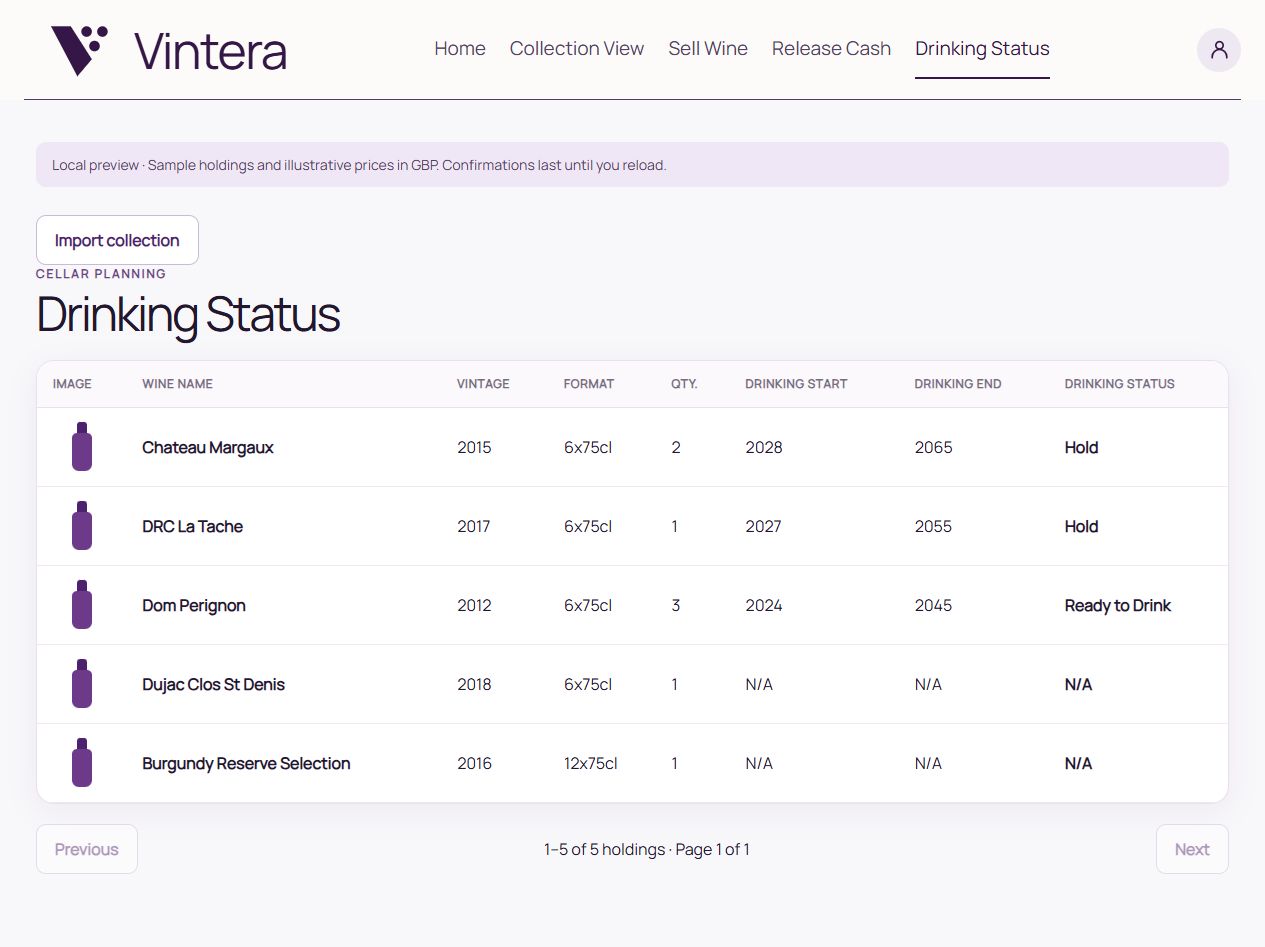This screenshot has height=947, width=1265.
Task: Click the Dom Perignon bottle image
Action: [x=82, y=605]
